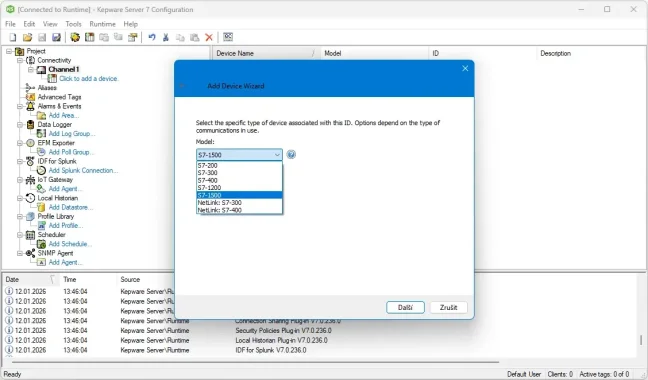Image resolution: width=648 pixels, height=380 pixels.
Task: Click the Data Logger icon
Action: point(30,124)
